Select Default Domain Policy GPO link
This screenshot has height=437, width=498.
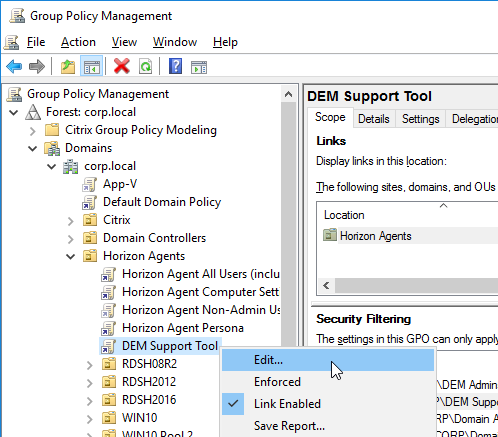(x=162, y=202)
